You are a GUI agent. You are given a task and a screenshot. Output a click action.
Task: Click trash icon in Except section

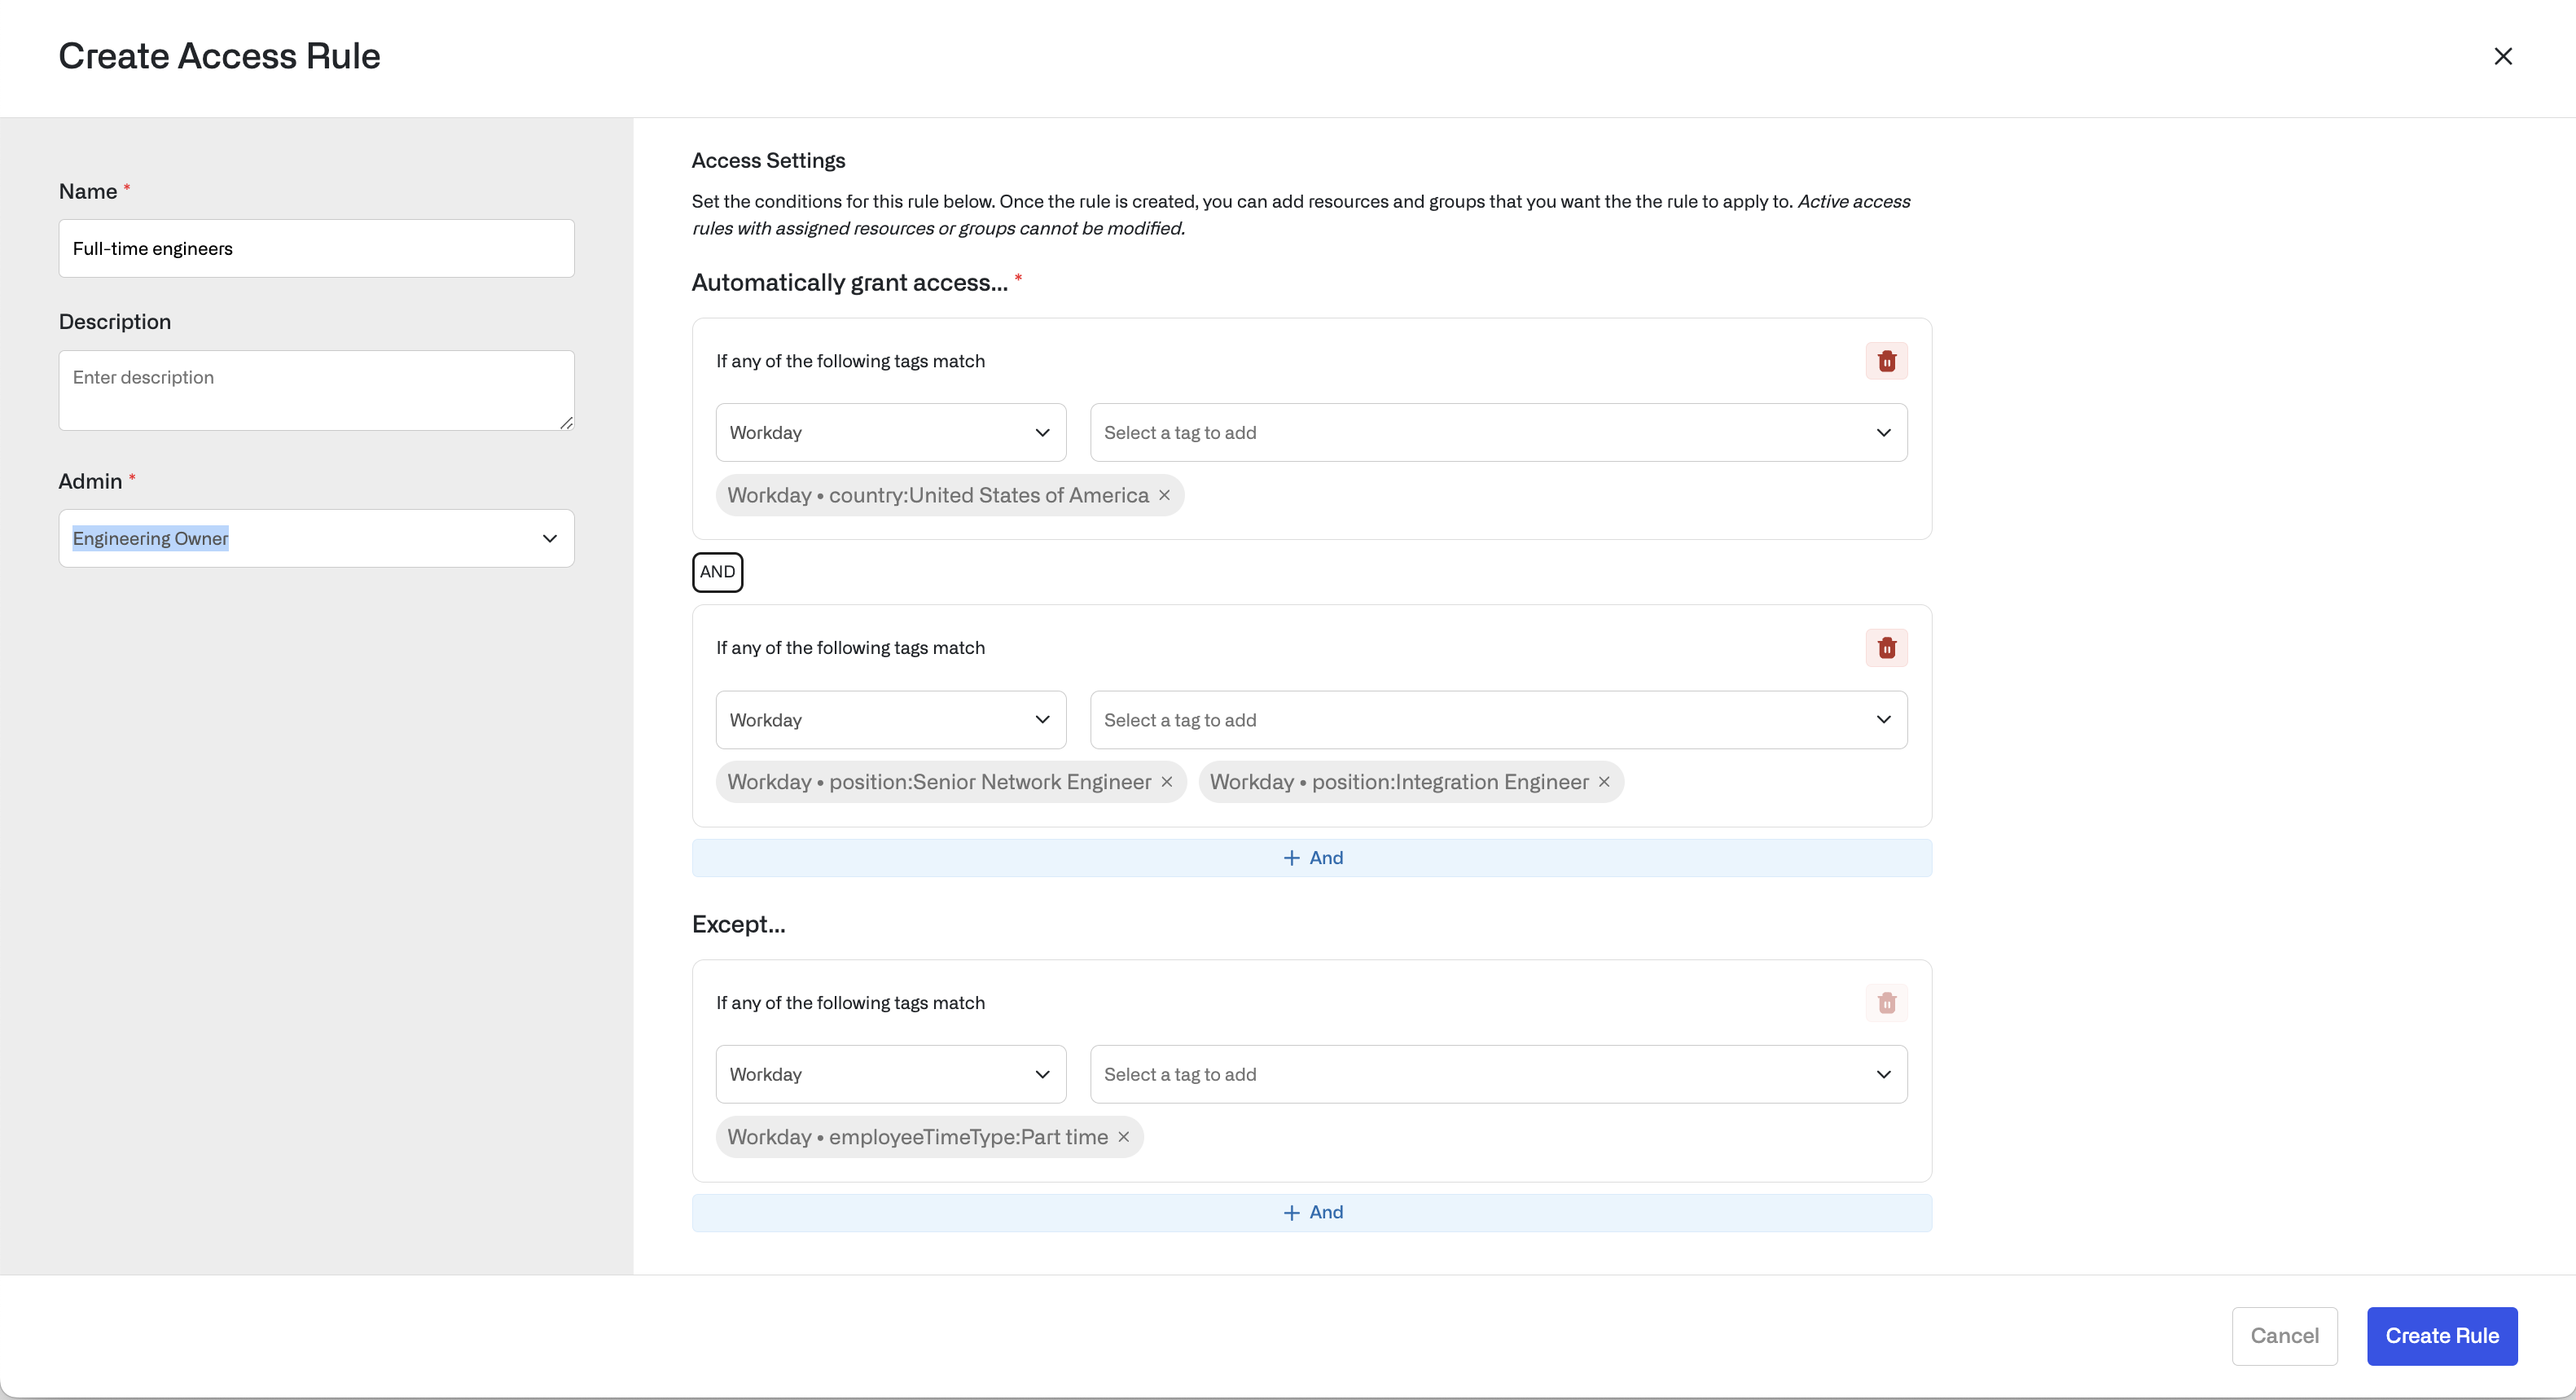click(1886, 1003)
